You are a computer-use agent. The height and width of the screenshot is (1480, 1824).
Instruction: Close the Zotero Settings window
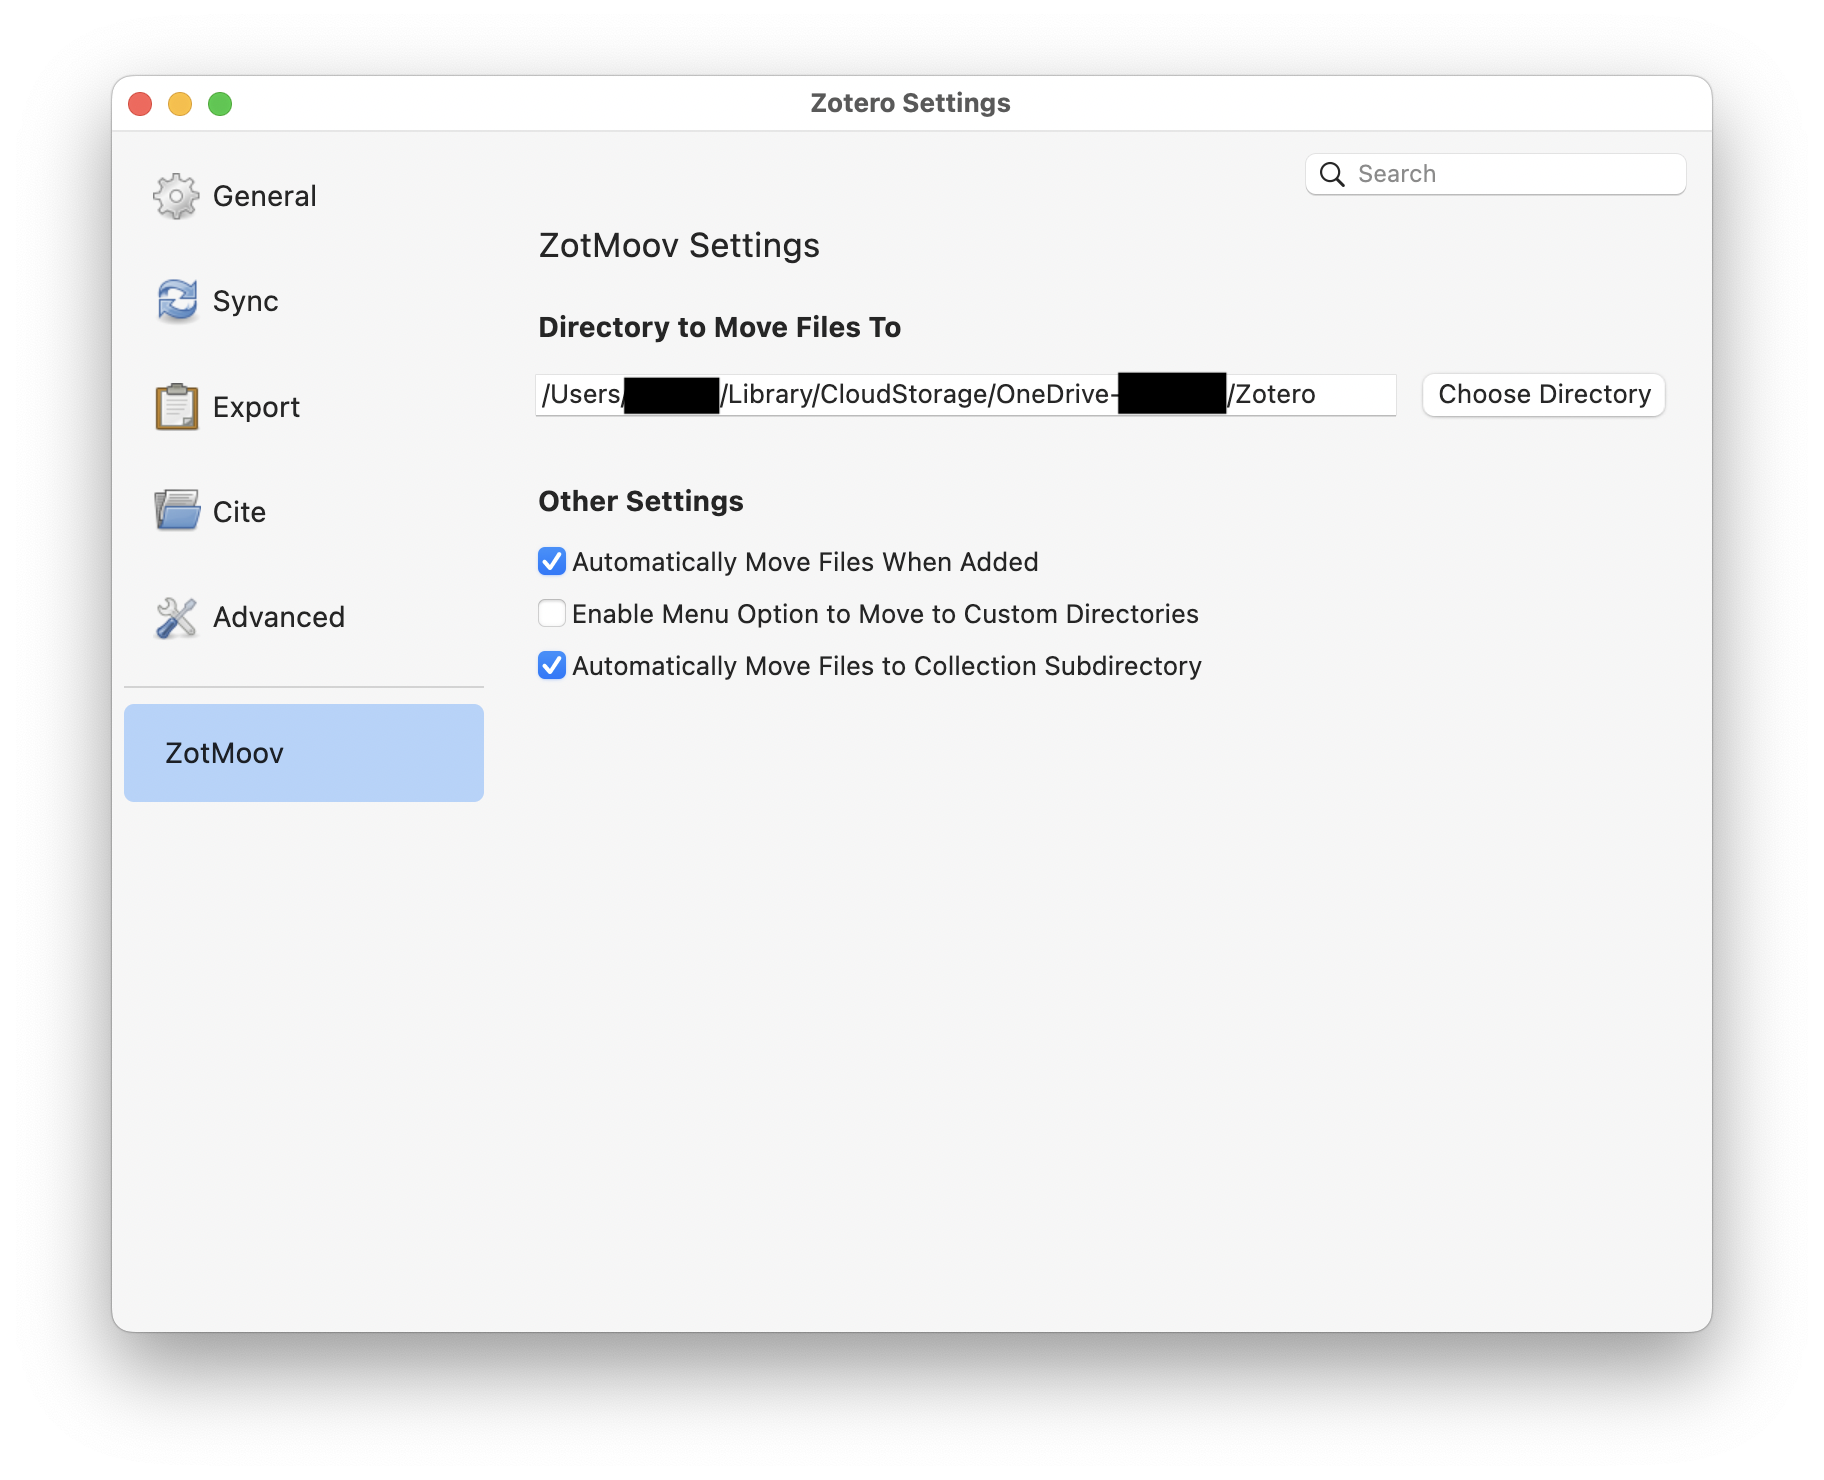pos(140,104)
